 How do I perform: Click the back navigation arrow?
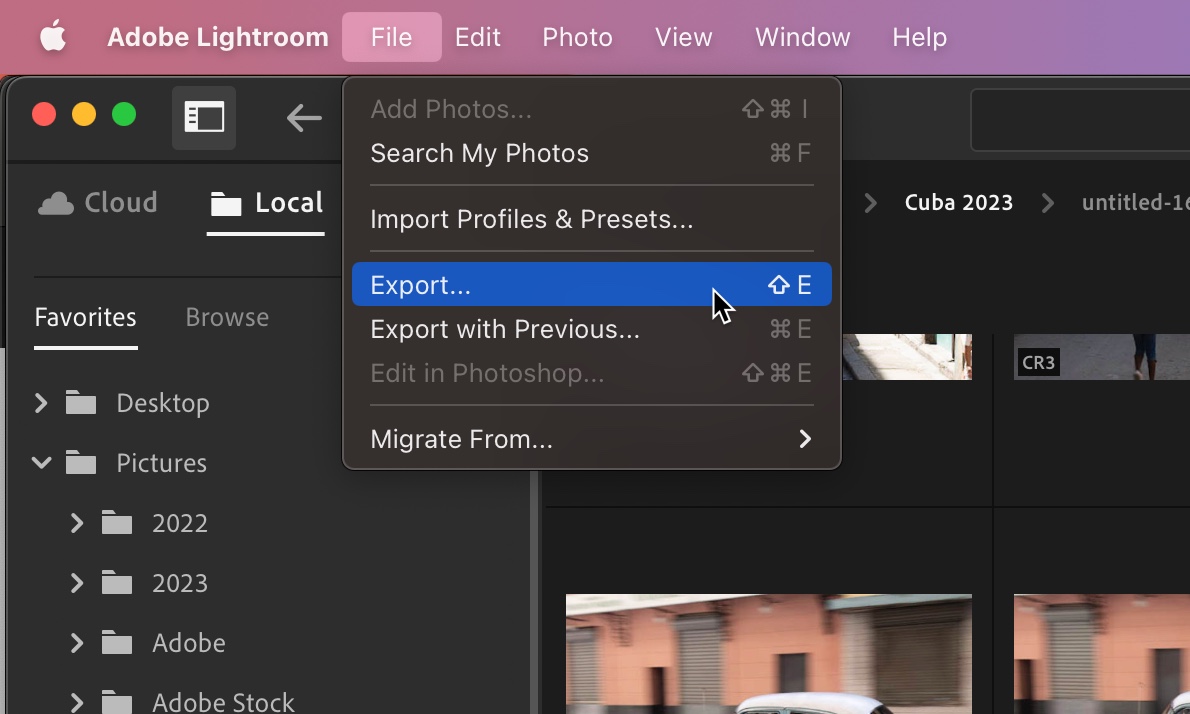[x=304, y=118]
